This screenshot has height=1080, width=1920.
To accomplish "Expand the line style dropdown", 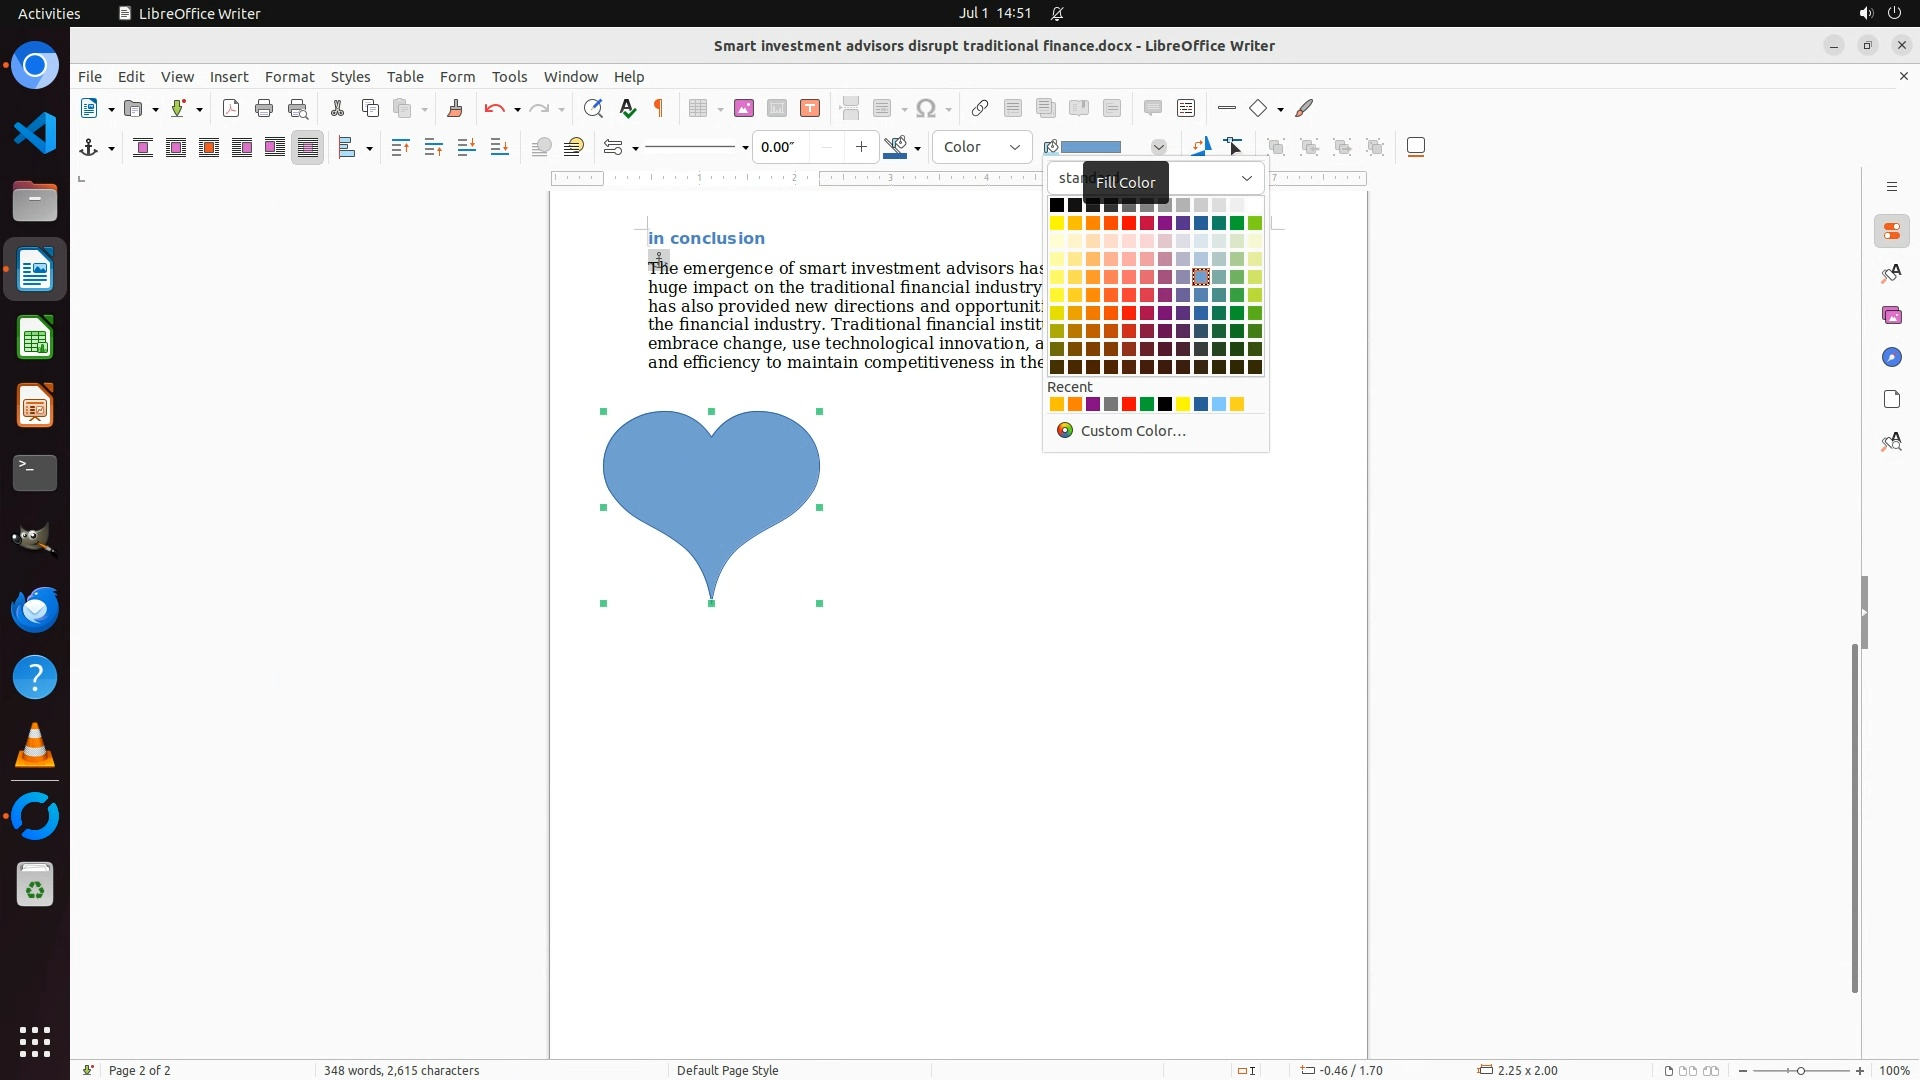I will point(745,149).
